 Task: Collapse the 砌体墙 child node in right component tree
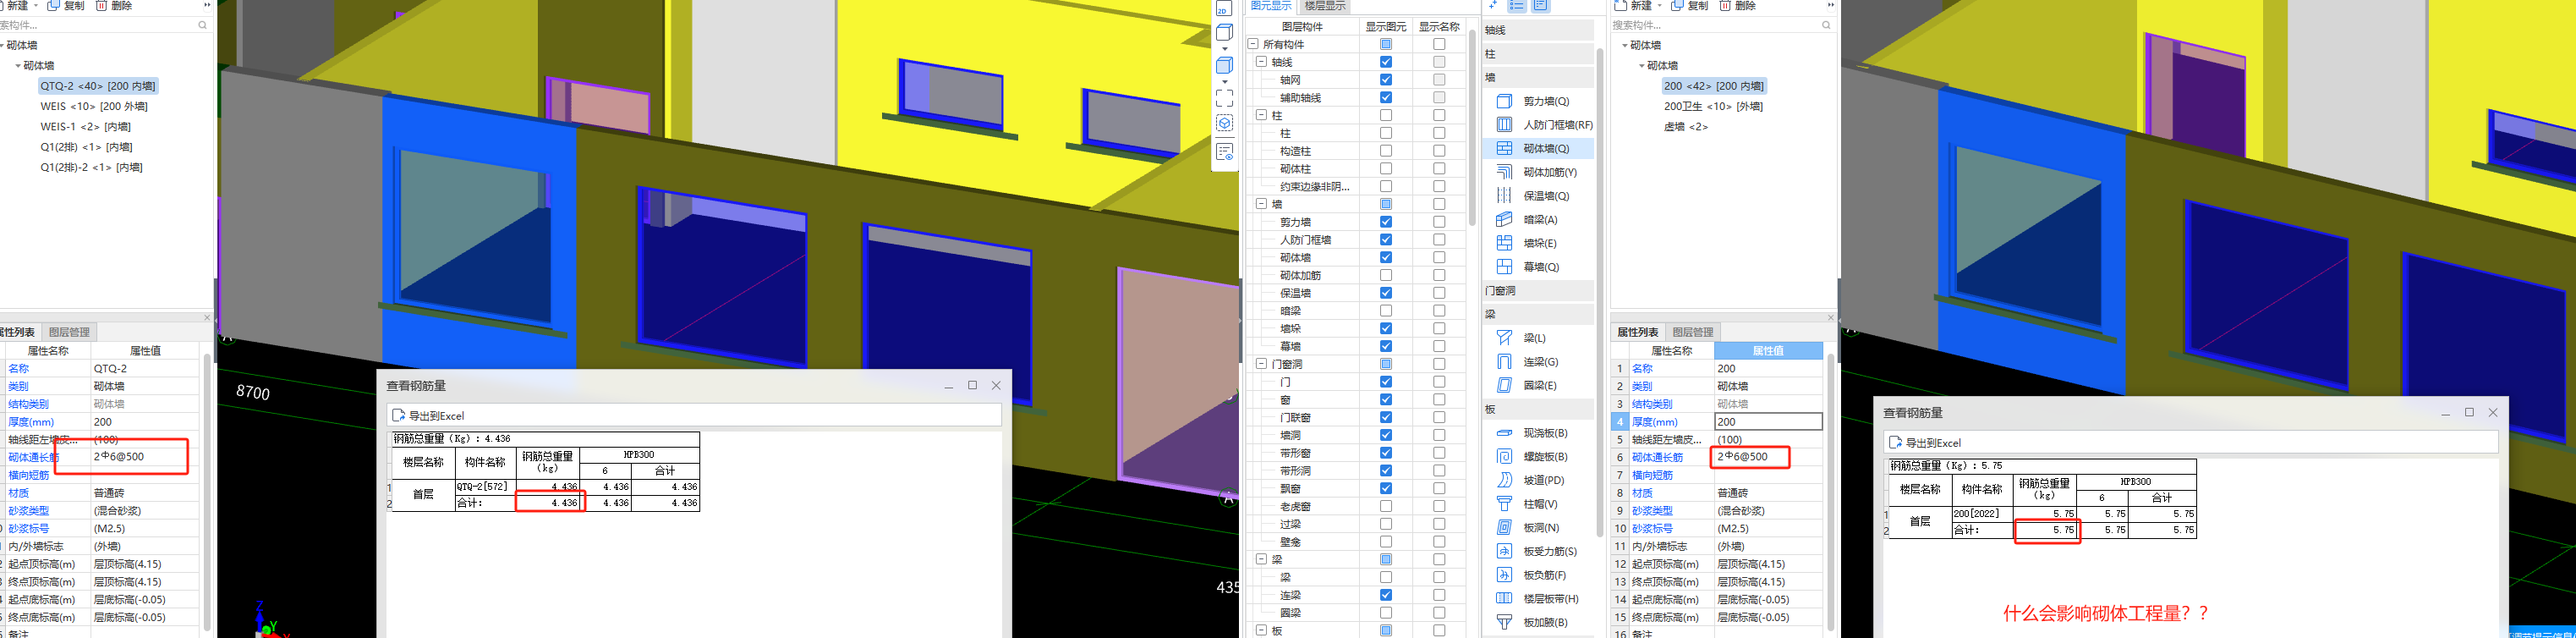(x=1642, y=66)
